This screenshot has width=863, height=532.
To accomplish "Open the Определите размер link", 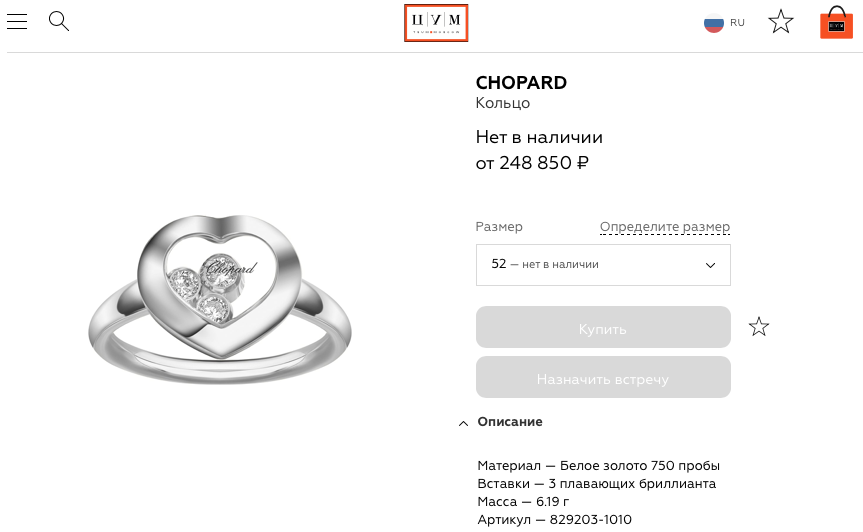I will pyautogui.click(x=665, y=227).
